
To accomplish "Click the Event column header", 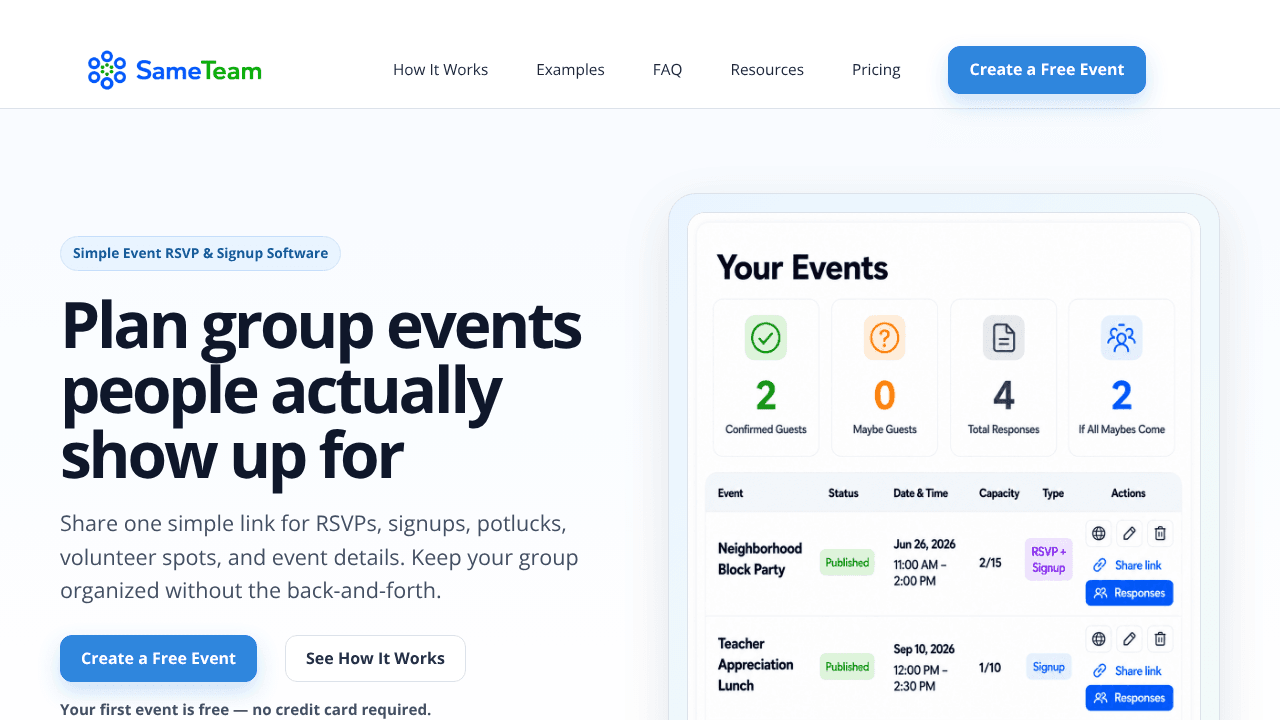I will tap(730, 493).
